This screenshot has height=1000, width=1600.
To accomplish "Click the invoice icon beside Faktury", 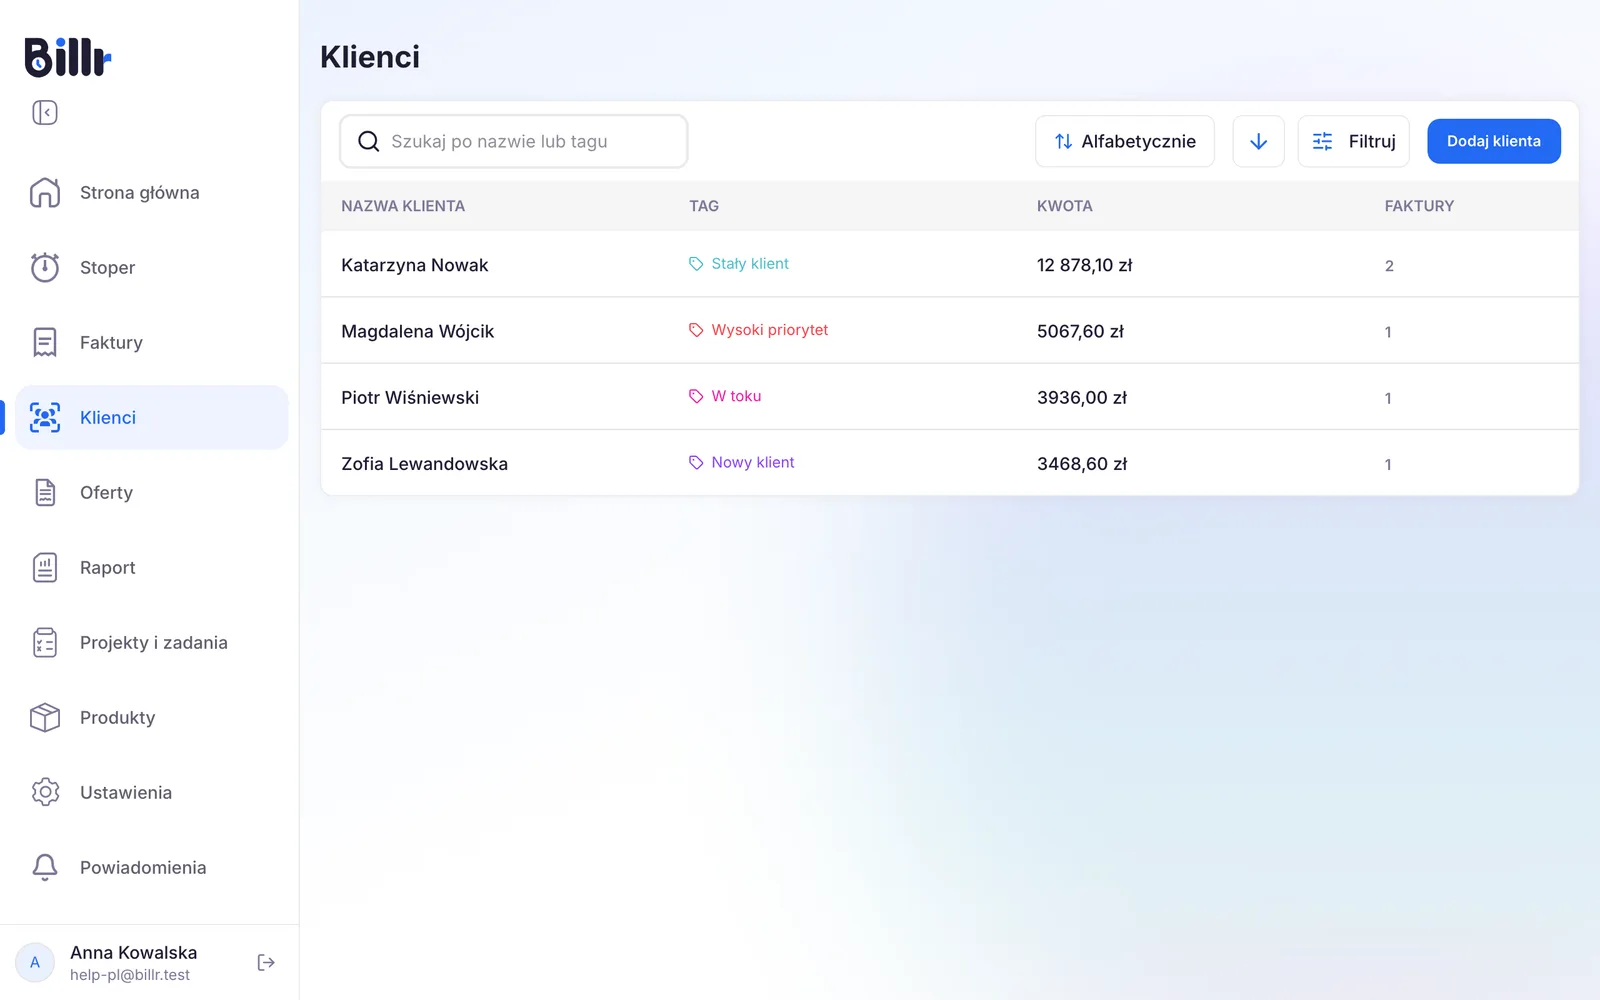I will coord(45,342).
